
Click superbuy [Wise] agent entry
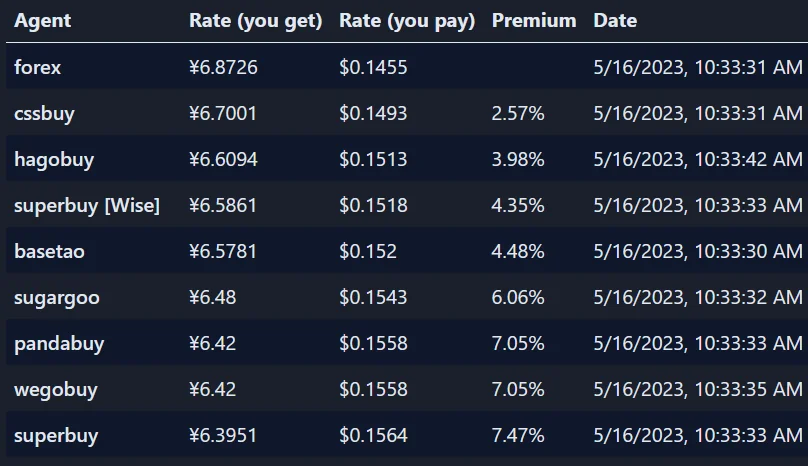[x=87, y=206]
